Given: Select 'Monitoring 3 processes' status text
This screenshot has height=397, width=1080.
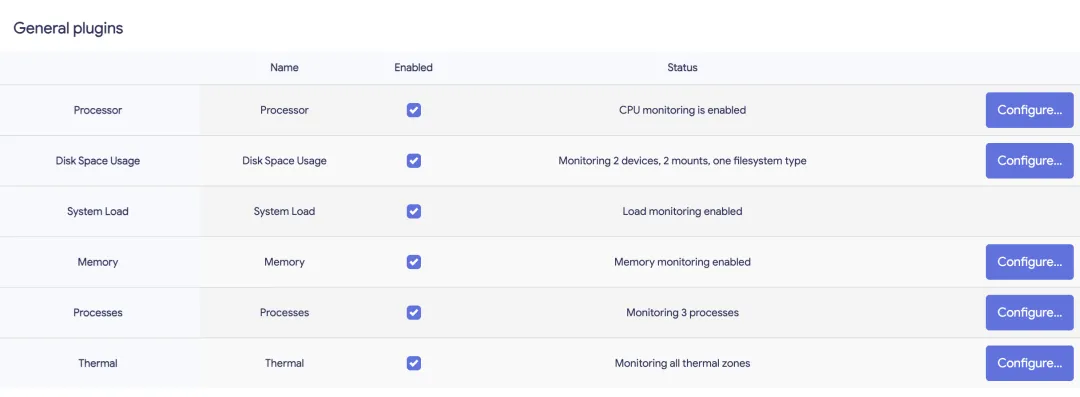Looking at the screenshot, I should 682,312.
